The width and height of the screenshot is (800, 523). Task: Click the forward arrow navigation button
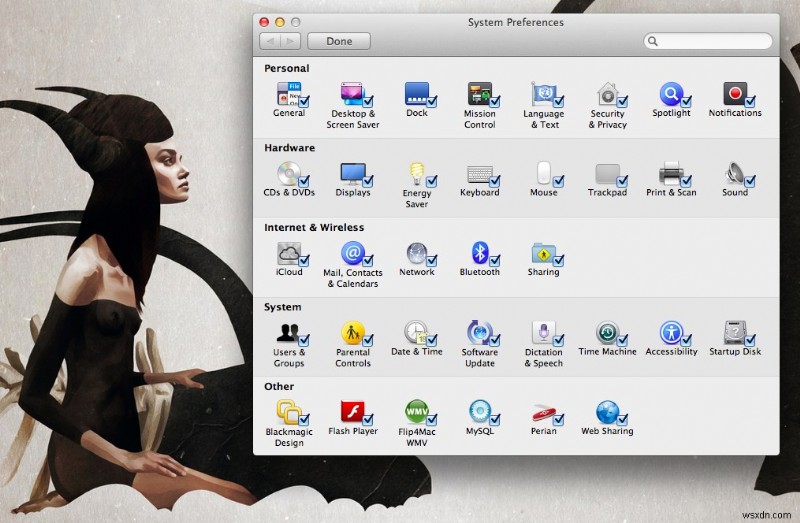tap(290, 41)
